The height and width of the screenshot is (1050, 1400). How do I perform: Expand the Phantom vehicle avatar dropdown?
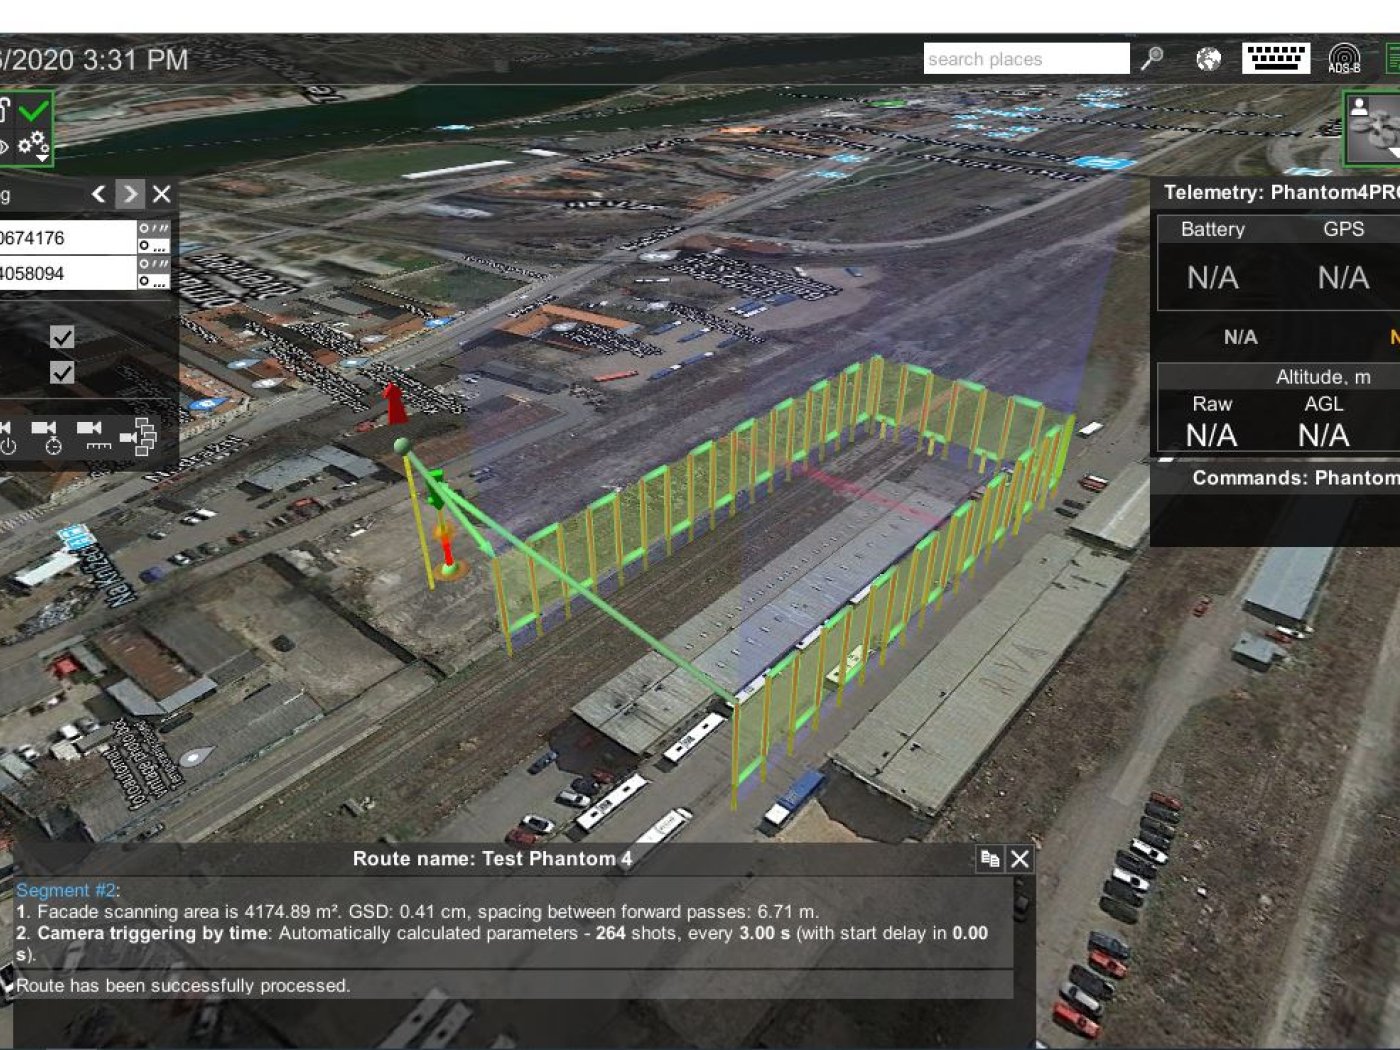(1392, 152)
